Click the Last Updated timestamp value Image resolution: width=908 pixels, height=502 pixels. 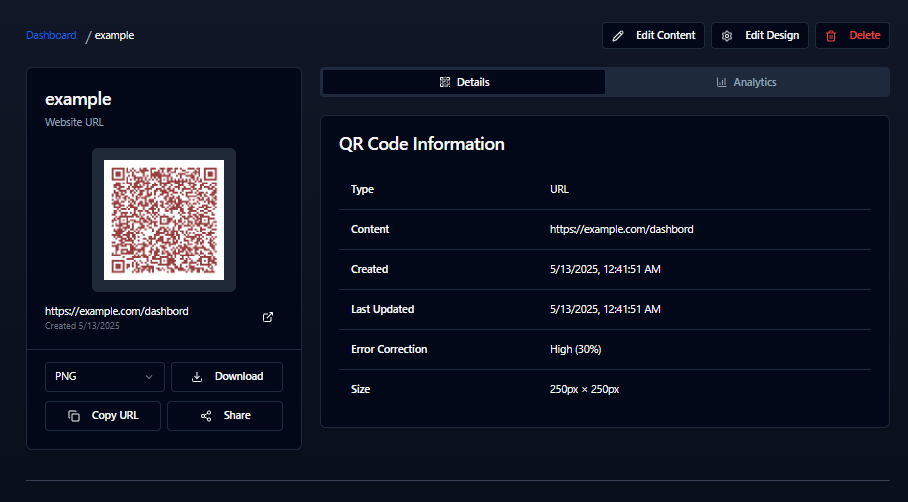[x=605, y=309]
